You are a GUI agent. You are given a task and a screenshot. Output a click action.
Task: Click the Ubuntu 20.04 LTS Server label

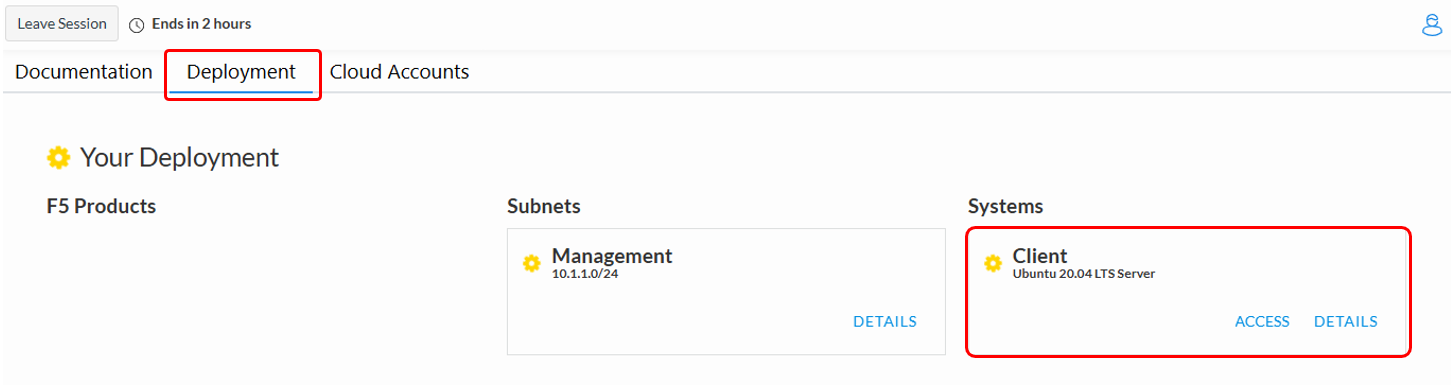point(1084,273)
